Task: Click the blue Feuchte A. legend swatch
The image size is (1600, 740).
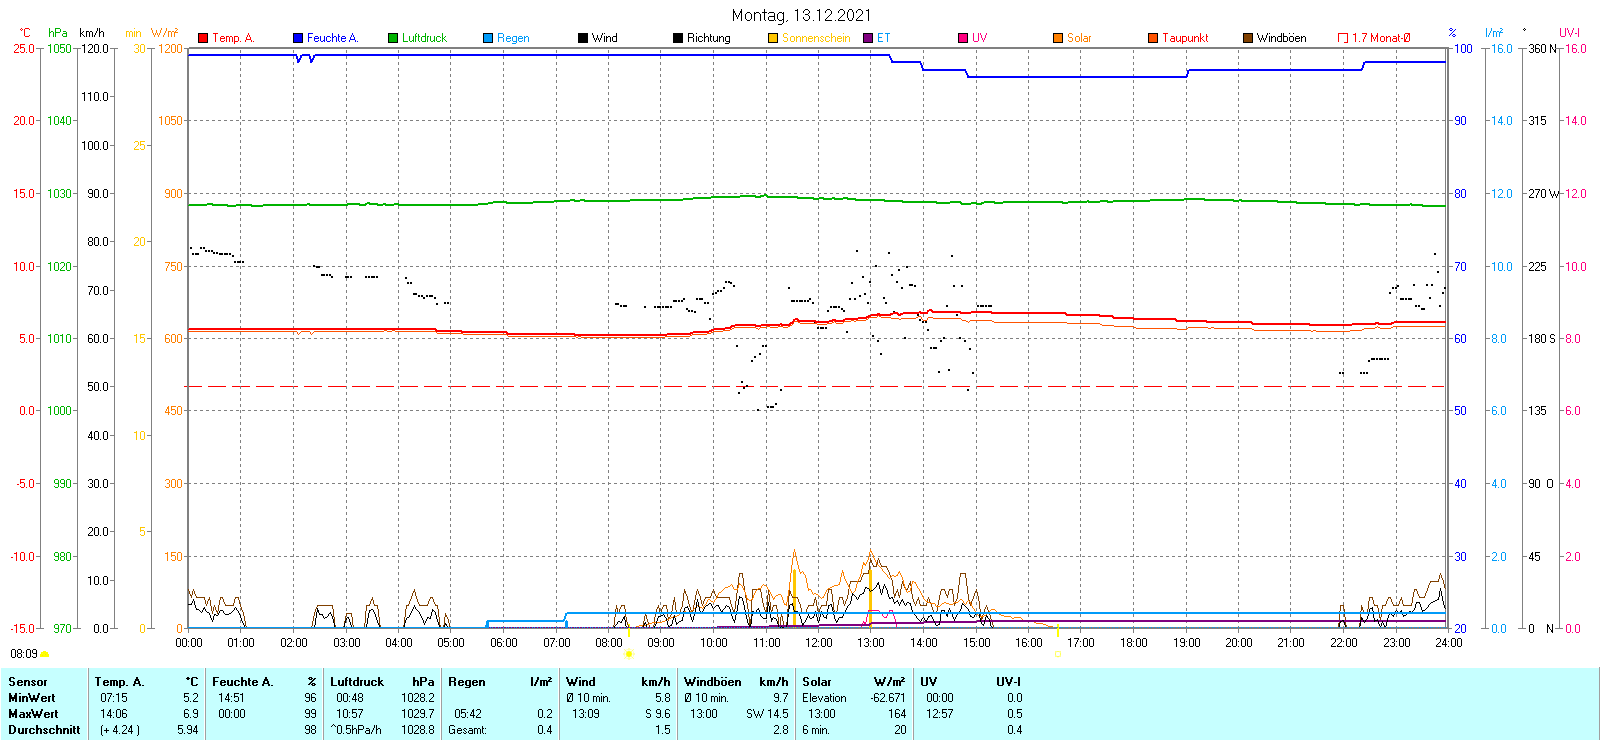Action: [298, 38]
